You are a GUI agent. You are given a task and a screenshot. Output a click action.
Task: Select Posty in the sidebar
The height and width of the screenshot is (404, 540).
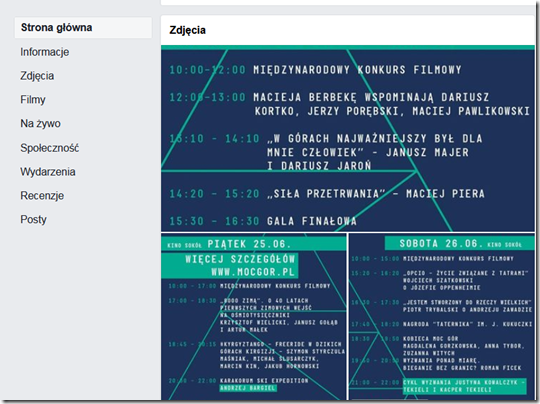tap(33, 219)
